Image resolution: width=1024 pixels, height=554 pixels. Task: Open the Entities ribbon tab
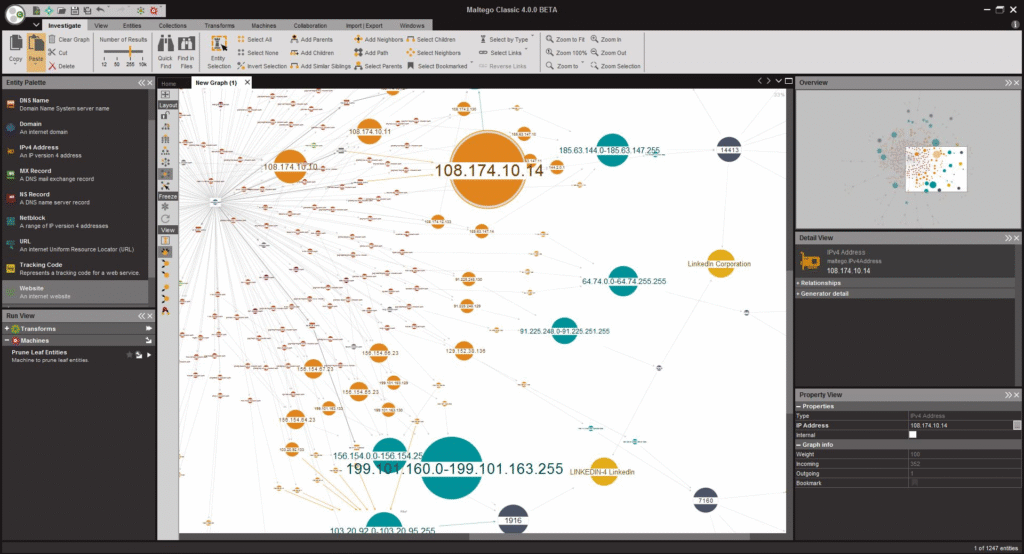point(132,25)
